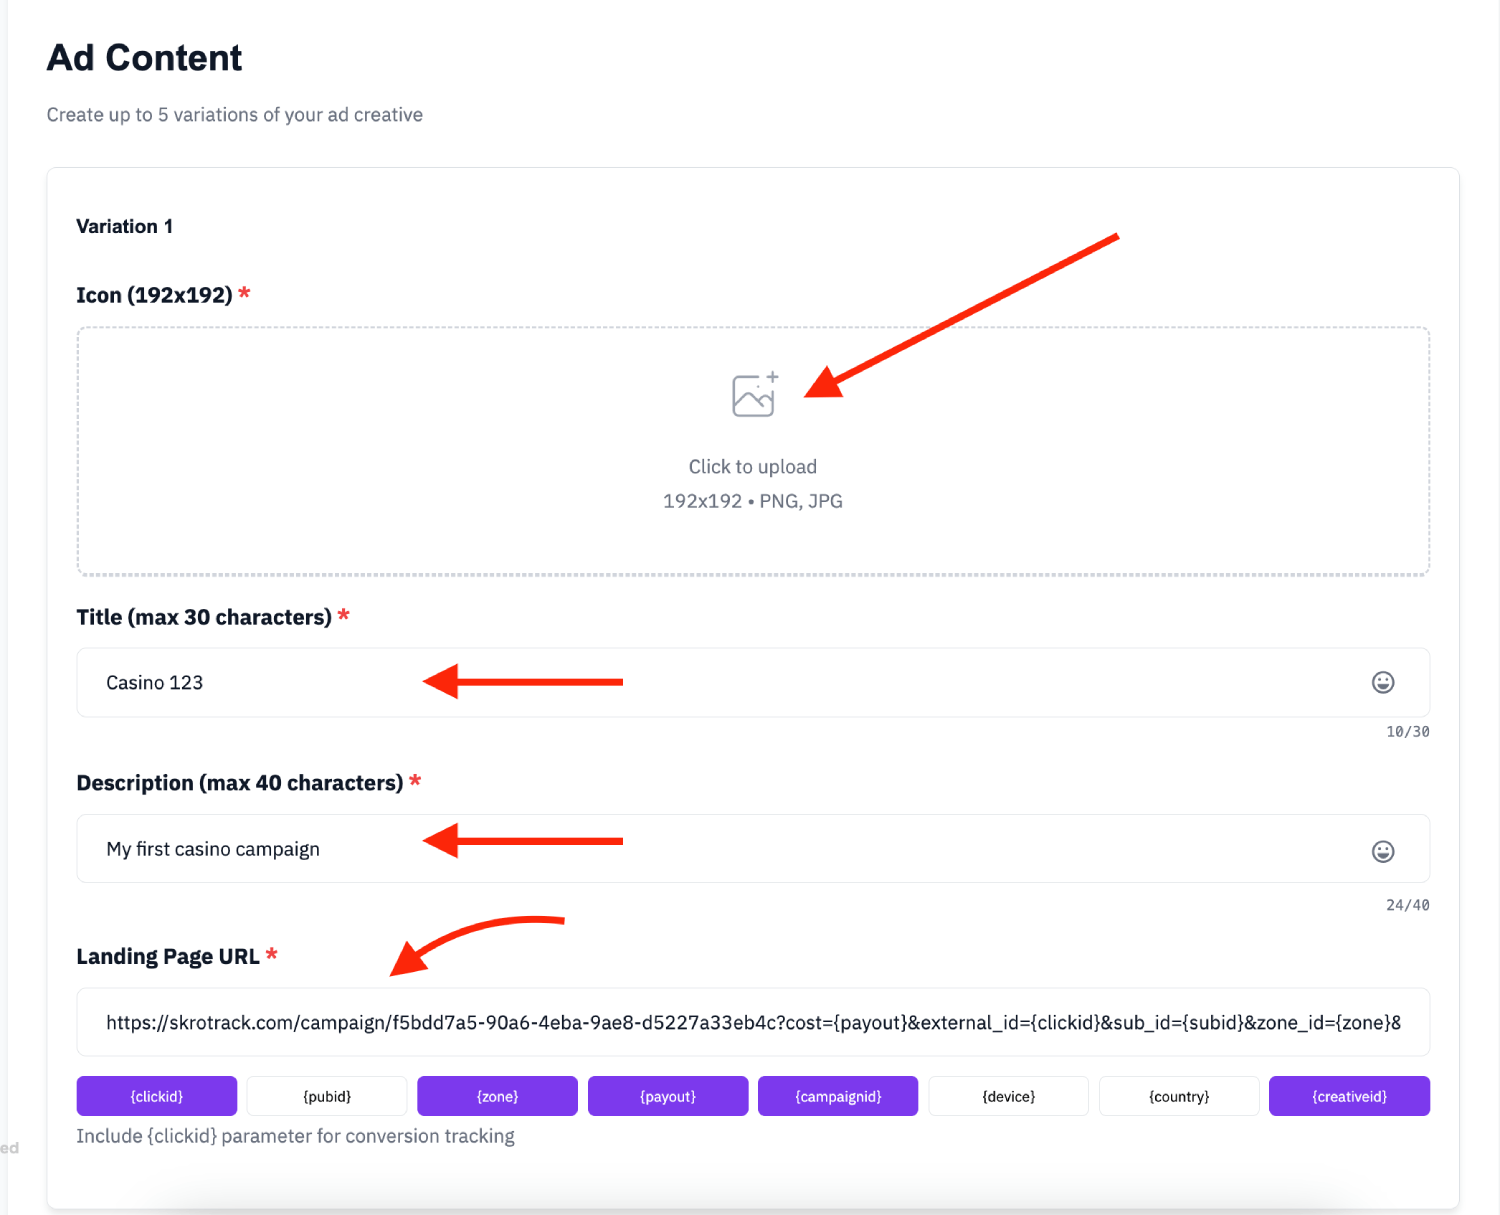The image size is (1500, 1215).
Task: Click the 'Title (max 30 characters)' label
Action: coord(204,617)
